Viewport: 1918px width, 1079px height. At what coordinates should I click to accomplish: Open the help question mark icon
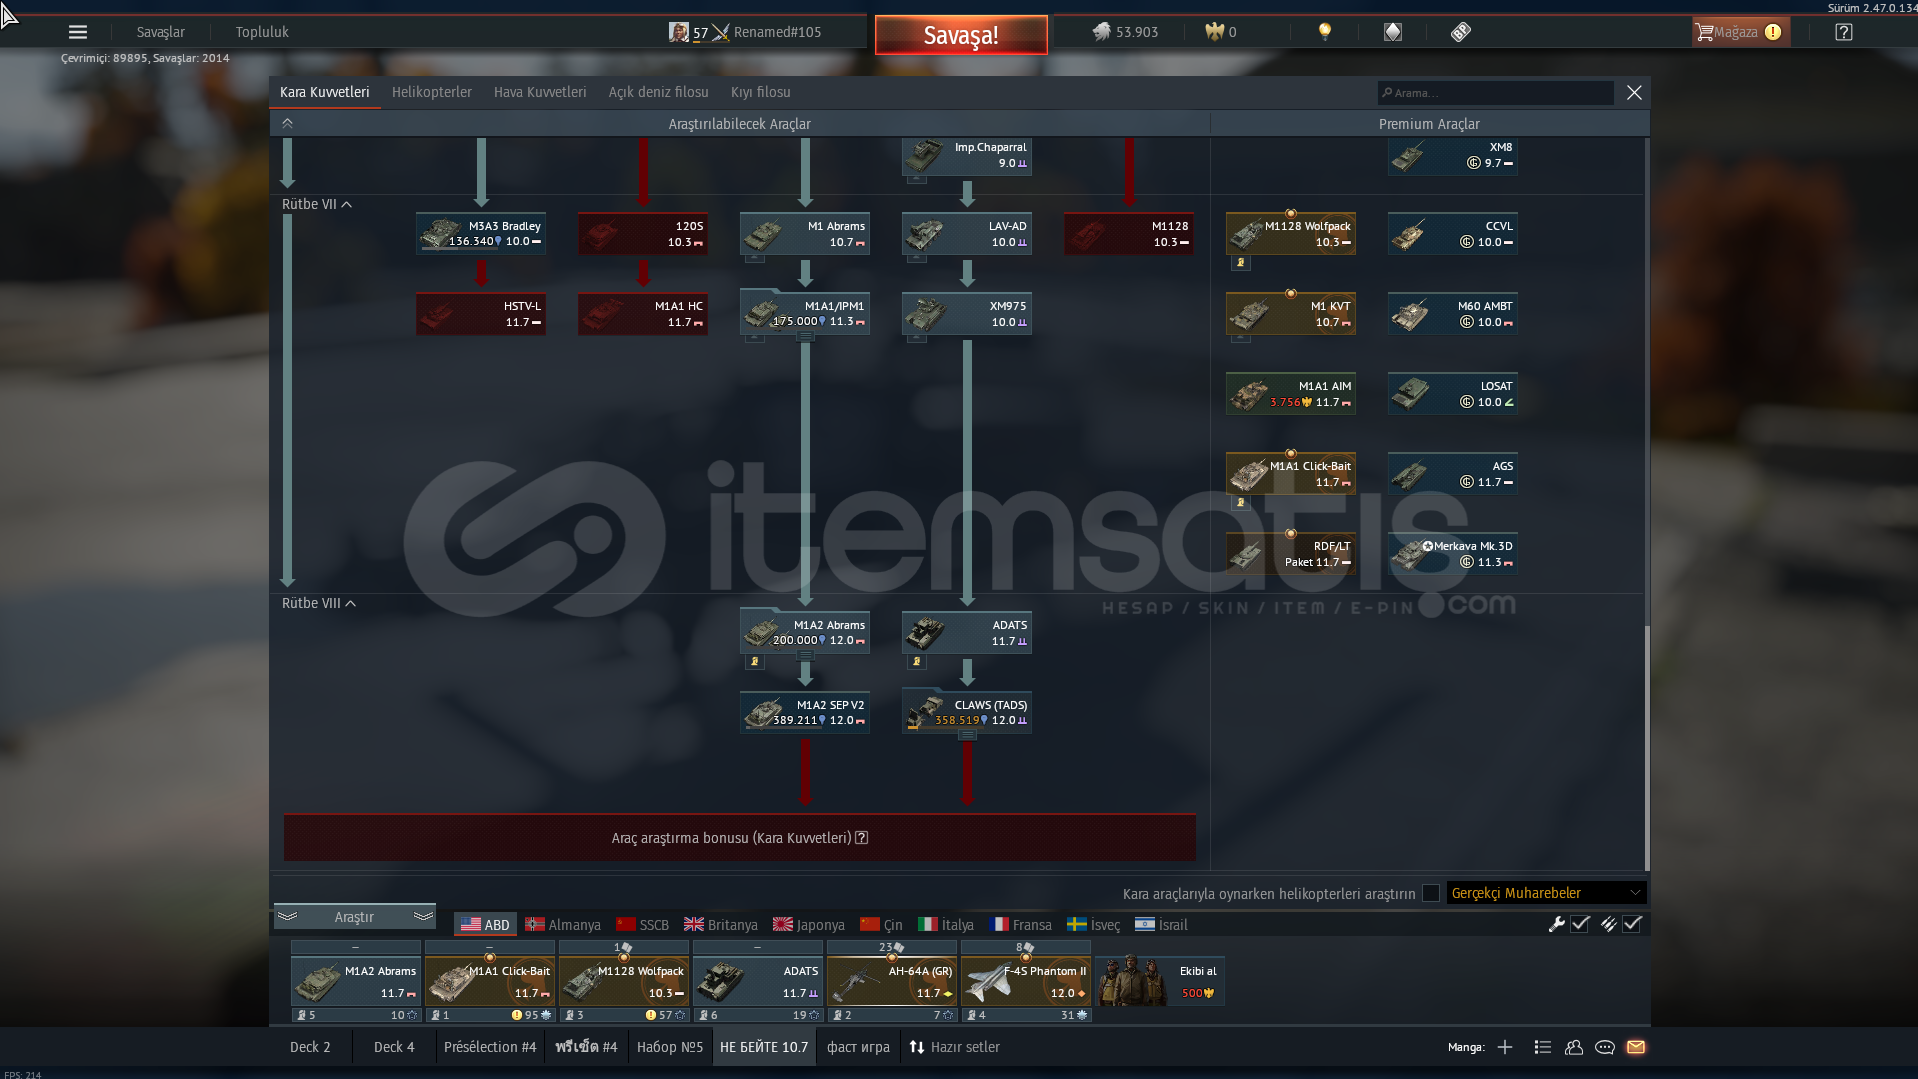1844,32
